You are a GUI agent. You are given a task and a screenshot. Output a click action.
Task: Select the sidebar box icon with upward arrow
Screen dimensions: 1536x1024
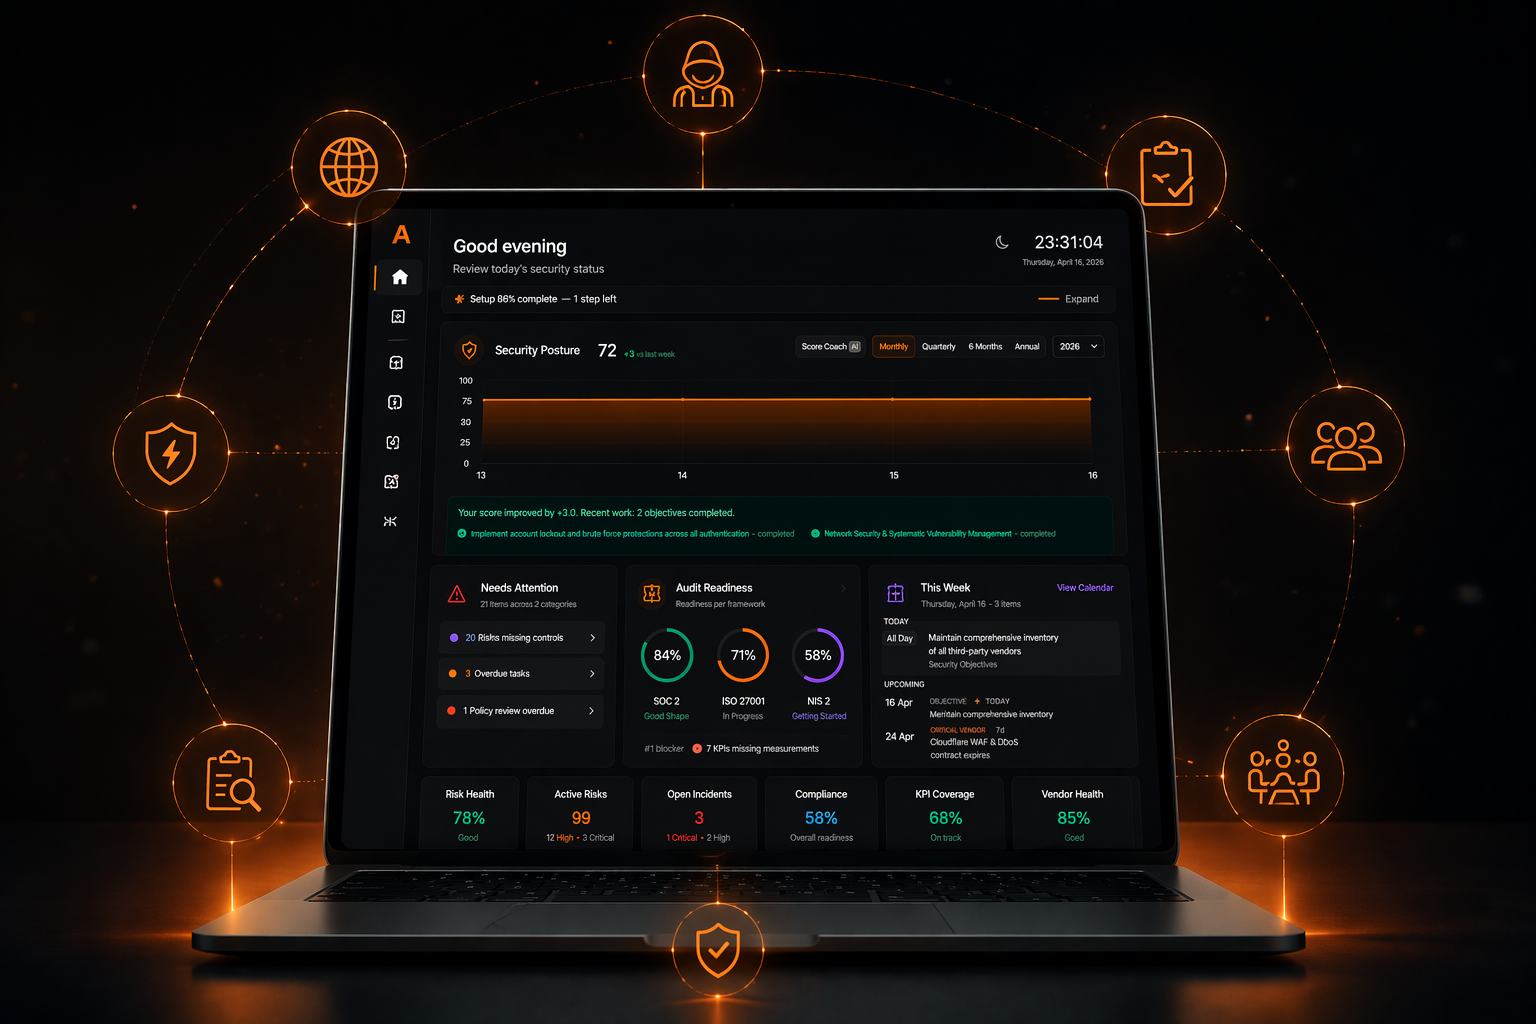tap(396, 363)
